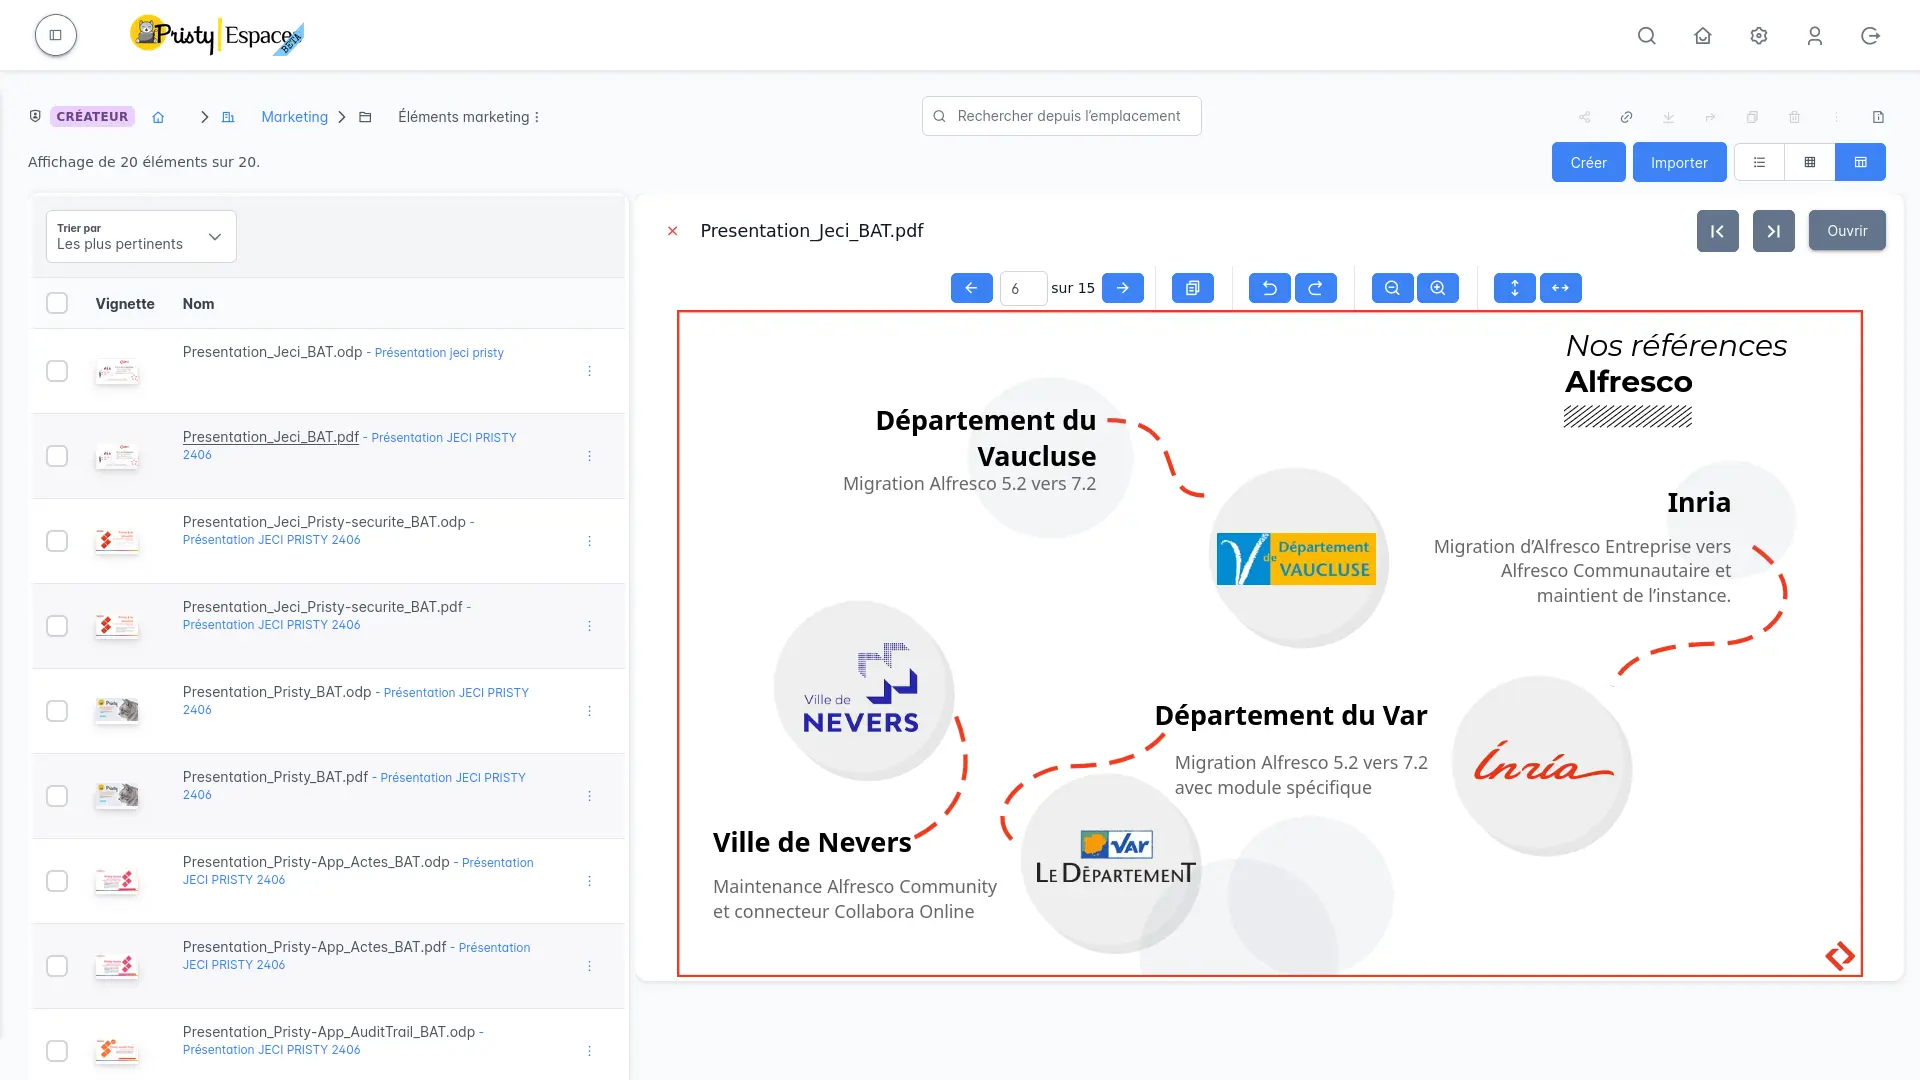
Task: Click the Importer button
Action: (x=1679, y=162)
